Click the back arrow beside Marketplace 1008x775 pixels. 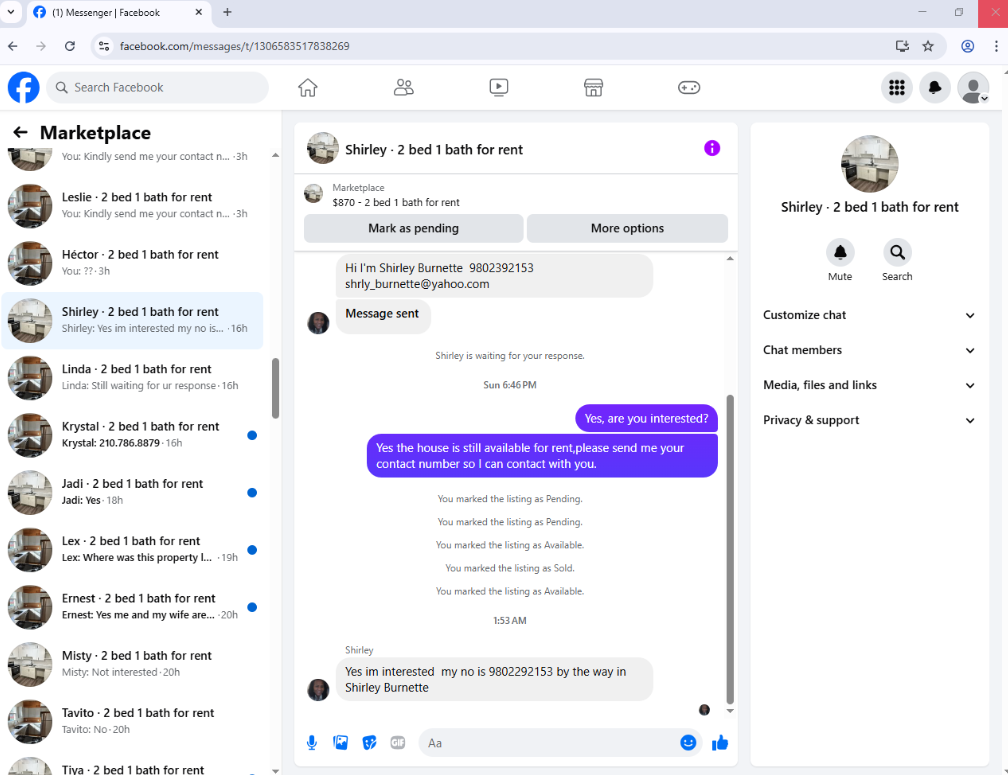(20, 132)
